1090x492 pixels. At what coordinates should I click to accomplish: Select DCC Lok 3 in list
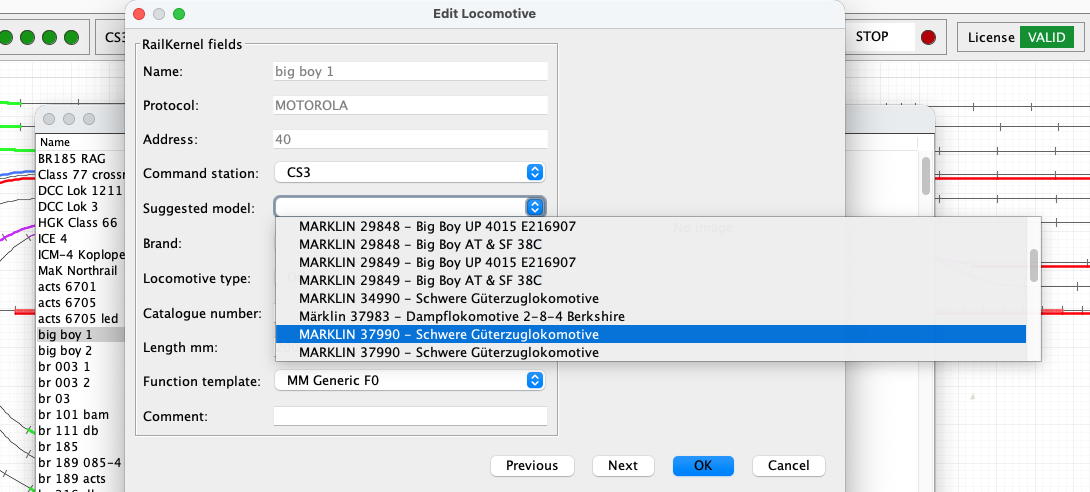pos(81,206)
